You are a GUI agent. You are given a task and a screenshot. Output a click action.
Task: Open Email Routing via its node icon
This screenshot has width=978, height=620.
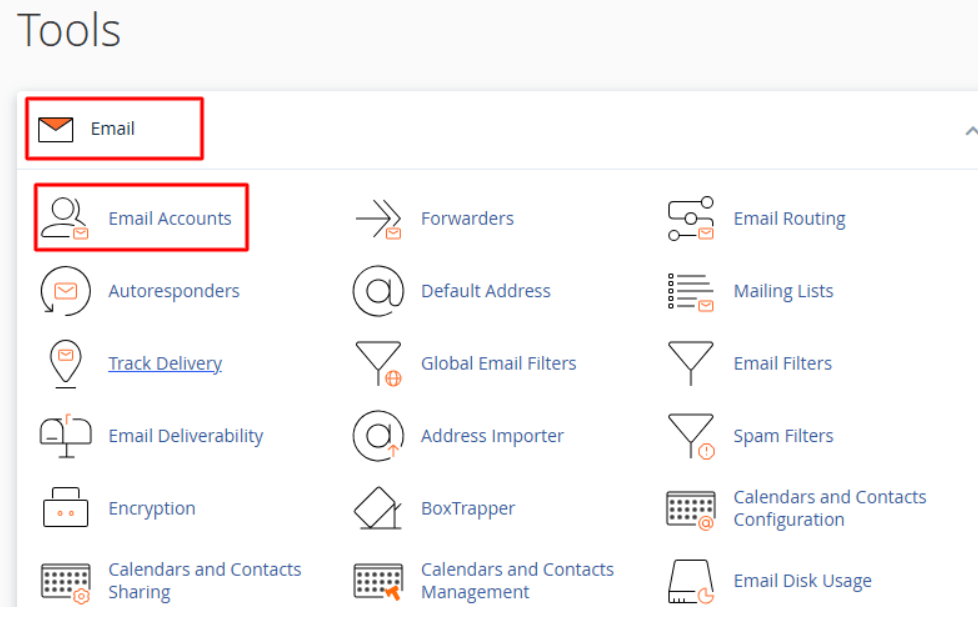pos(690,217)
